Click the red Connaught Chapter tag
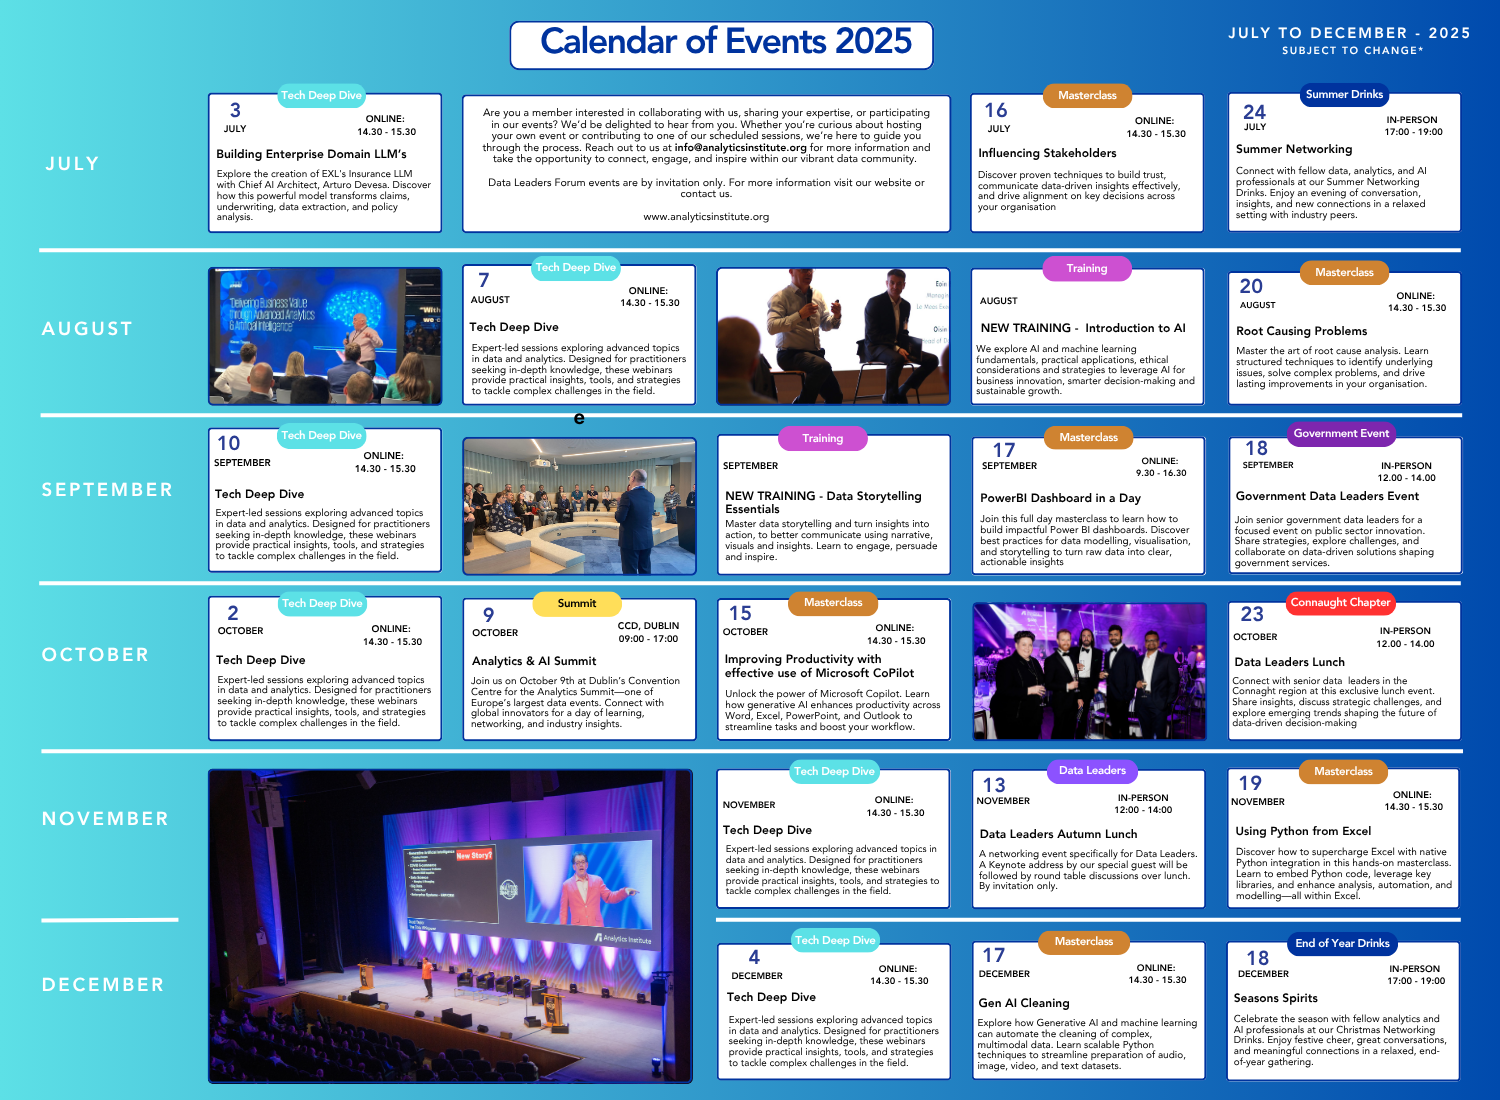 pos(1340,603)
